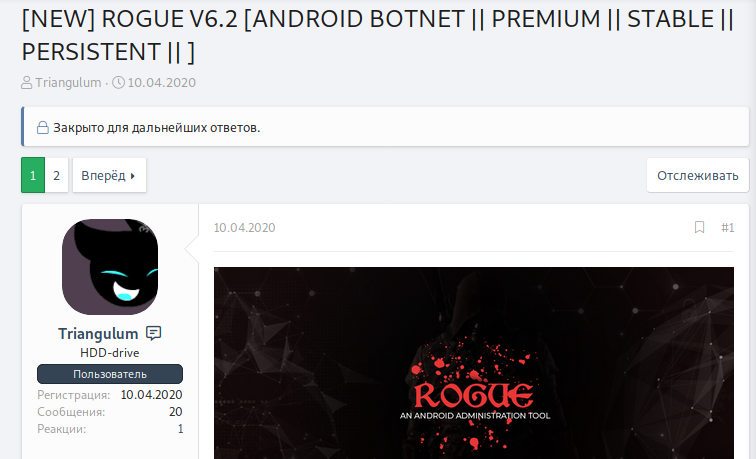Bookmark the first post using the bookmark icon
This screenshot has height=459, width=756.
[x=699, y=227]
